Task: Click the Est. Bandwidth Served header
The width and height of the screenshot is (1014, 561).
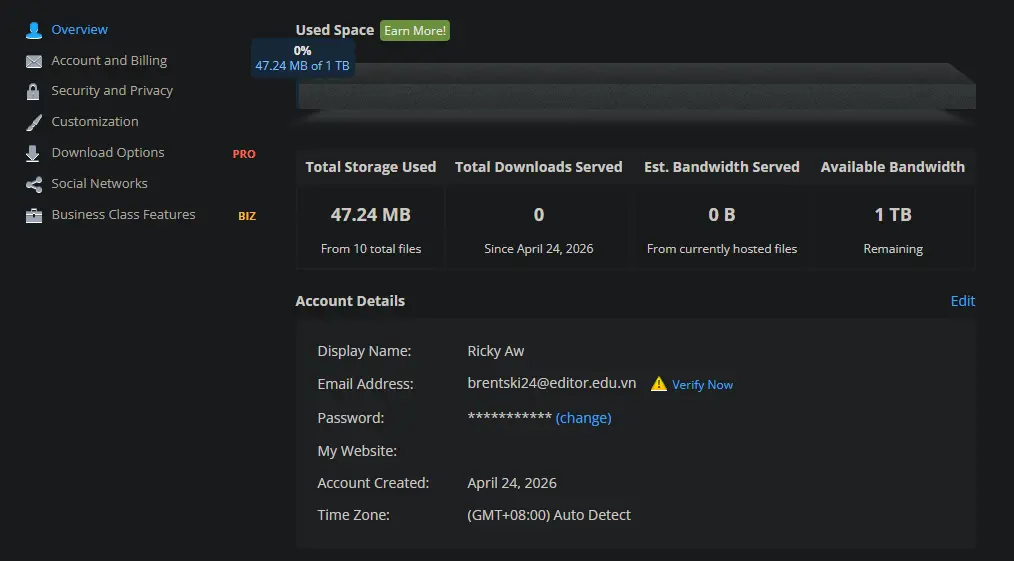Action: point(722,167)
